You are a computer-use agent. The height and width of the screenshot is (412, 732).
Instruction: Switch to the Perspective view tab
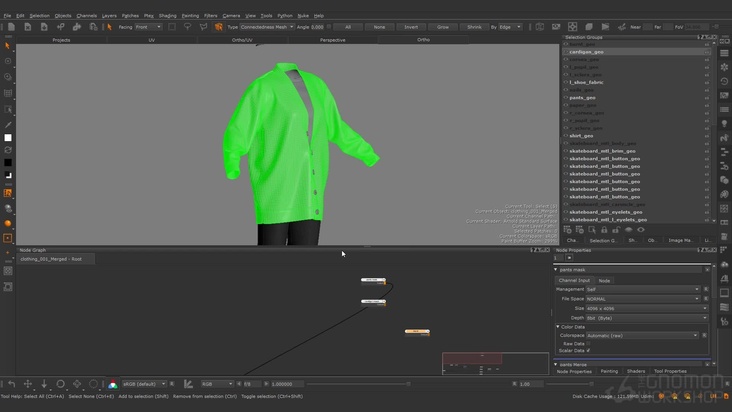(x=333, y=40)
